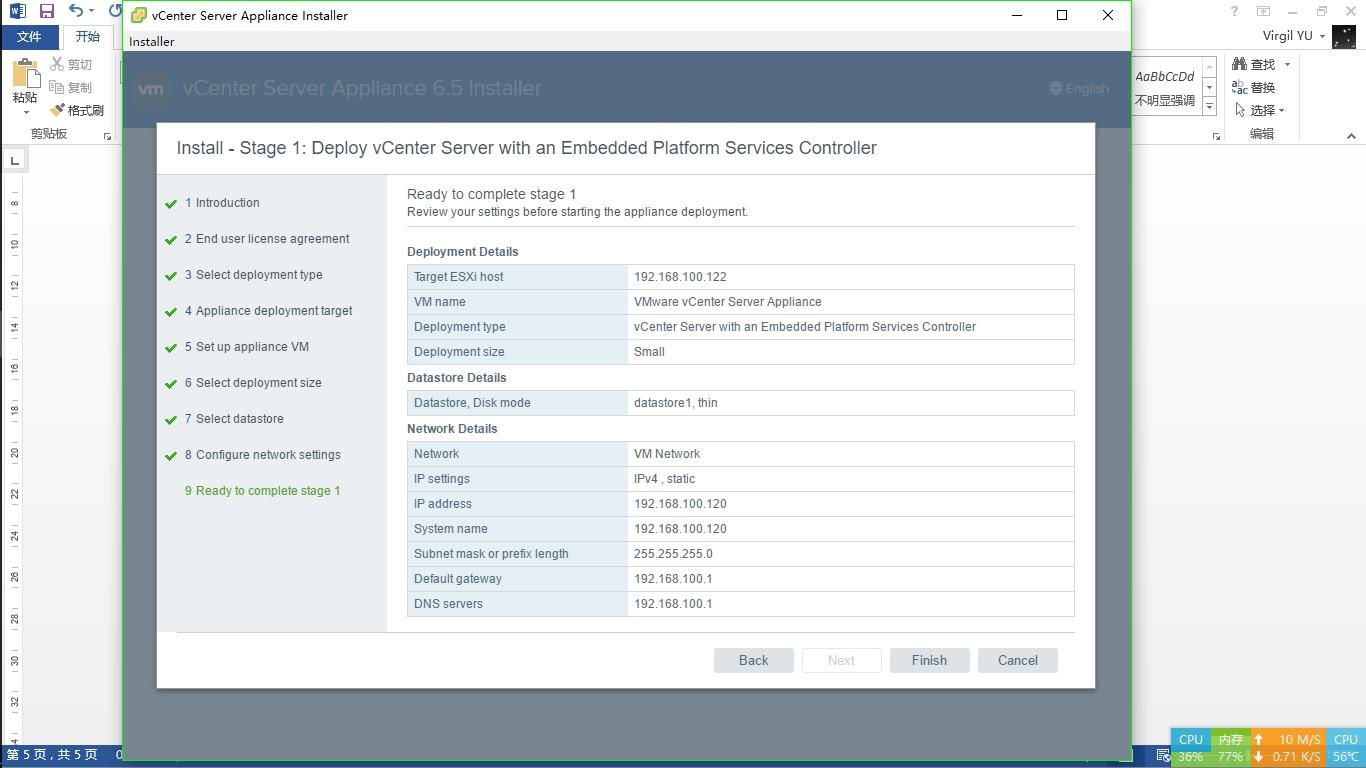
Task: Select step 9 Ready to complete stage 1
Action: 263,491
